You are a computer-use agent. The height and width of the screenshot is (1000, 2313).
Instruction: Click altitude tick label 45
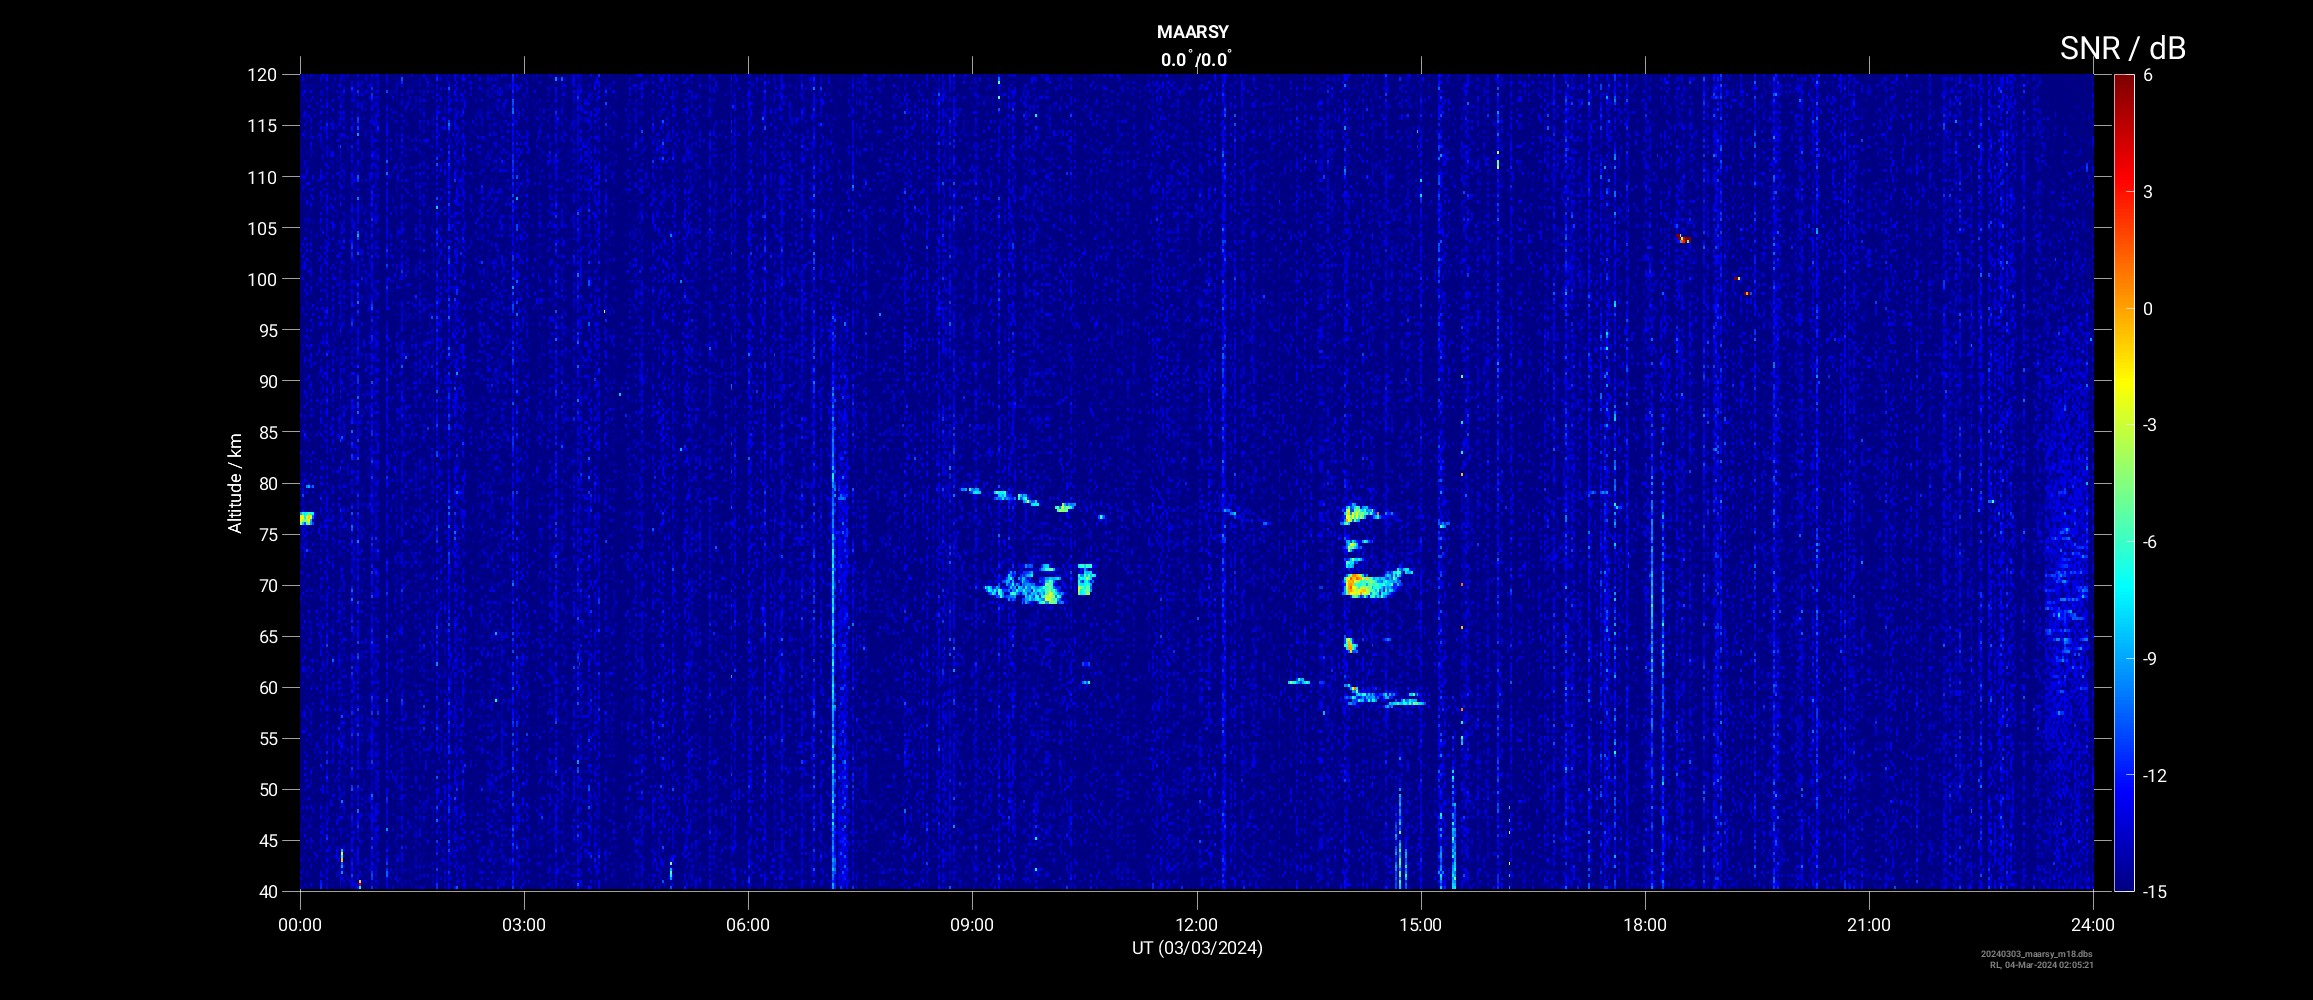point(267,840)
